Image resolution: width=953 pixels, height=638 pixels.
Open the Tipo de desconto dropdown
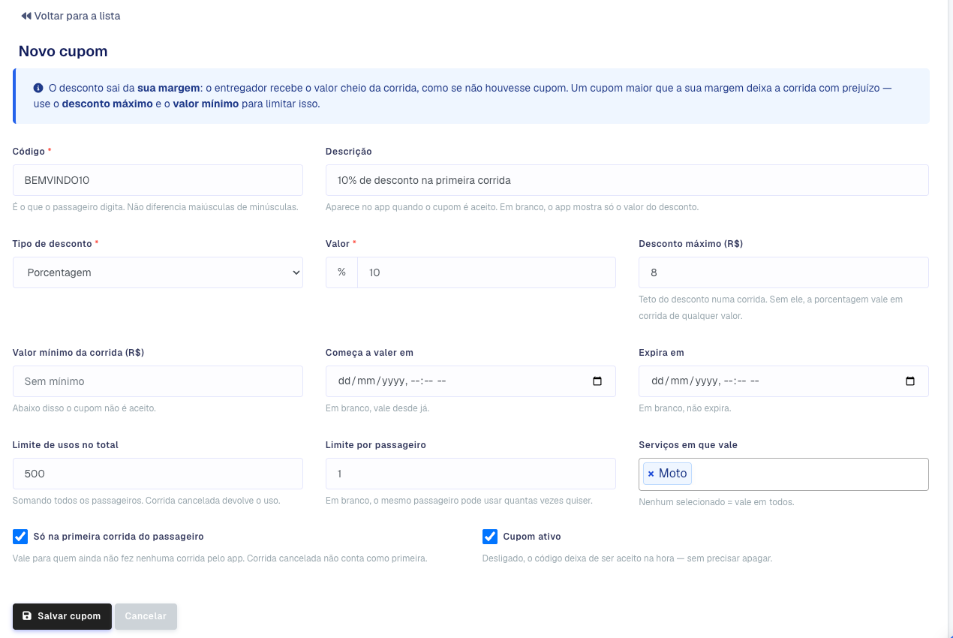coord(157,272)
